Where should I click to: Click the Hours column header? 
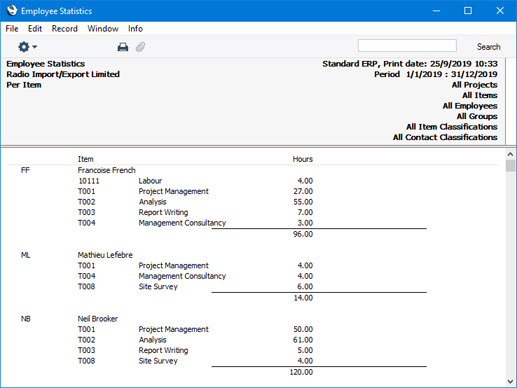[303, 159]
